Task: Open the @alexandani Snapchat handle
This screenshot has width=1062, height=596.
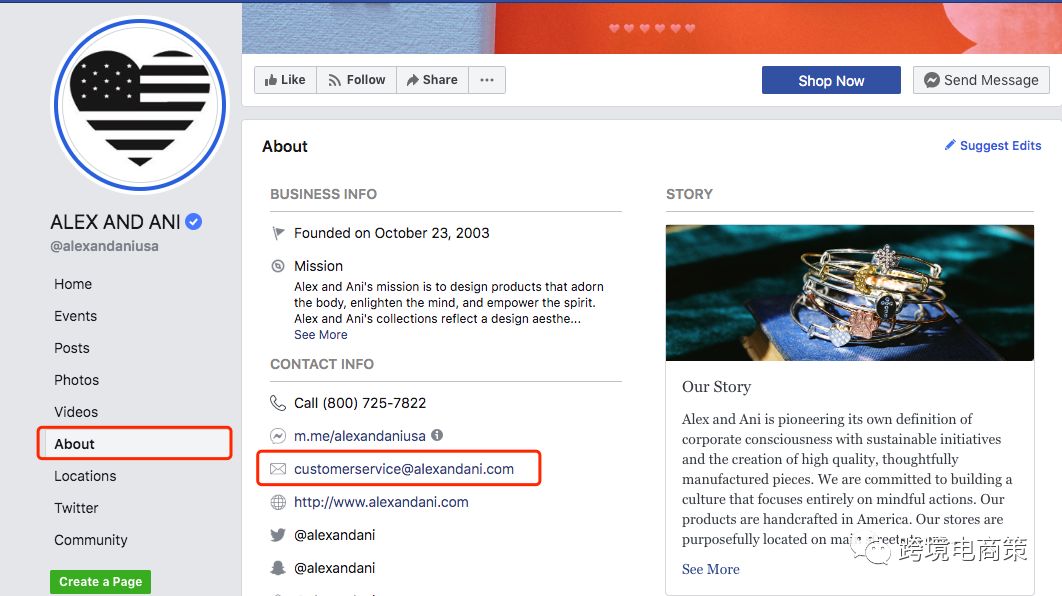Action: coord(335,568)
